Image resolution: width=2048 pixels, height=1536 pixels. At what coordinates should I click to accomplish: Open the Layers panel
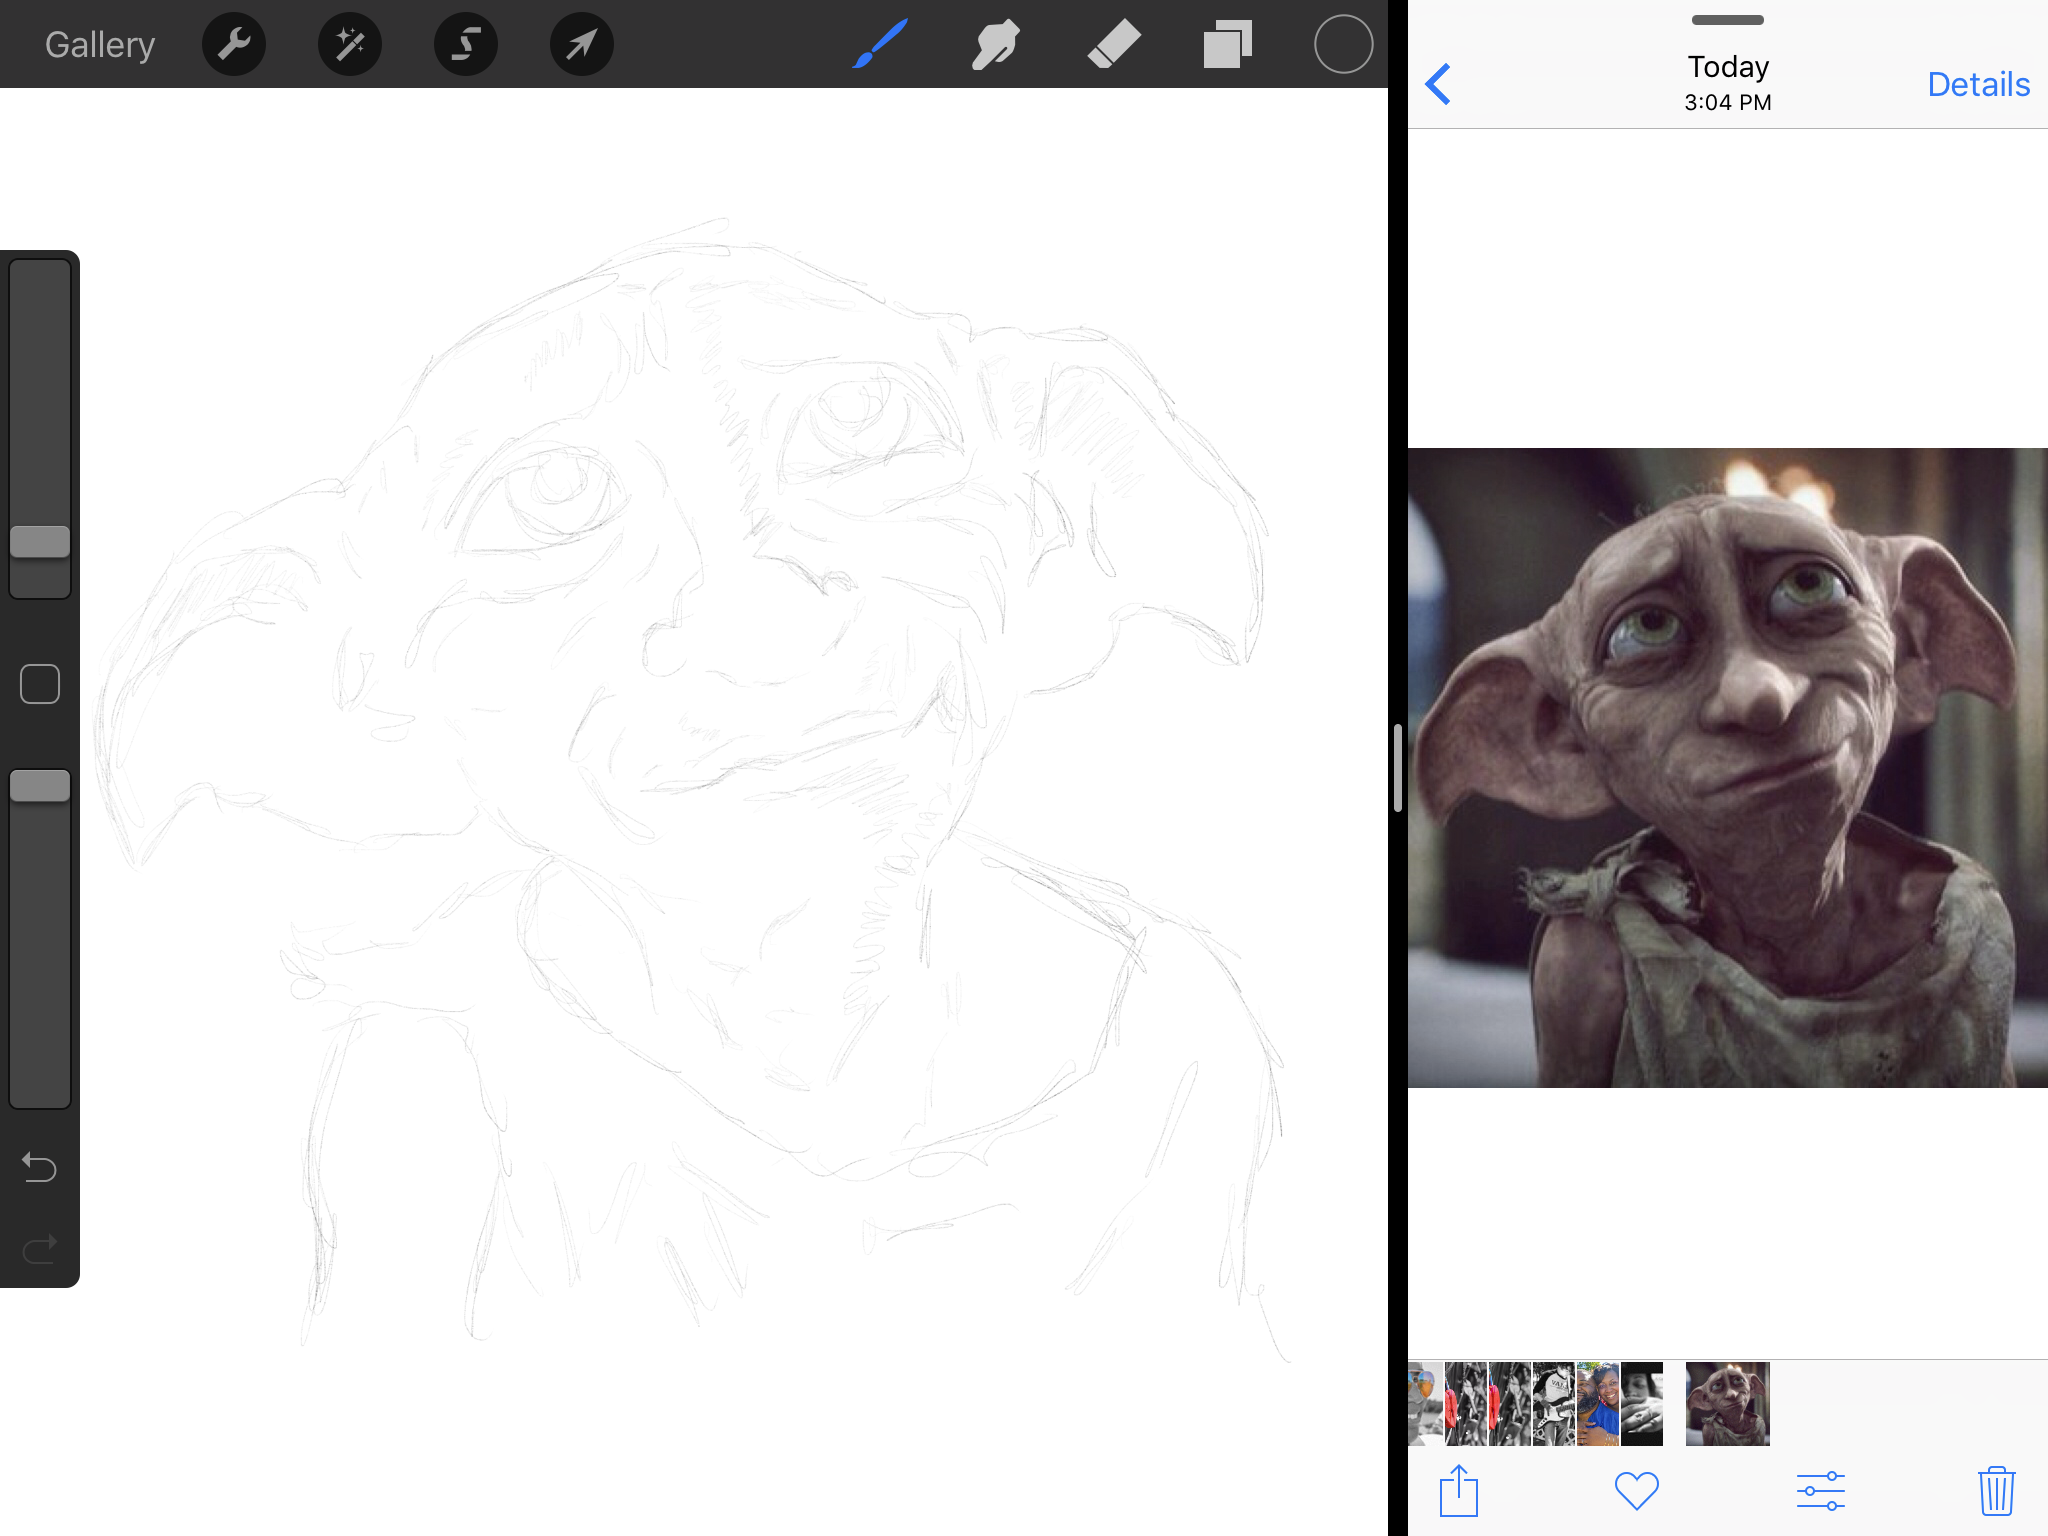(1228, 45)
